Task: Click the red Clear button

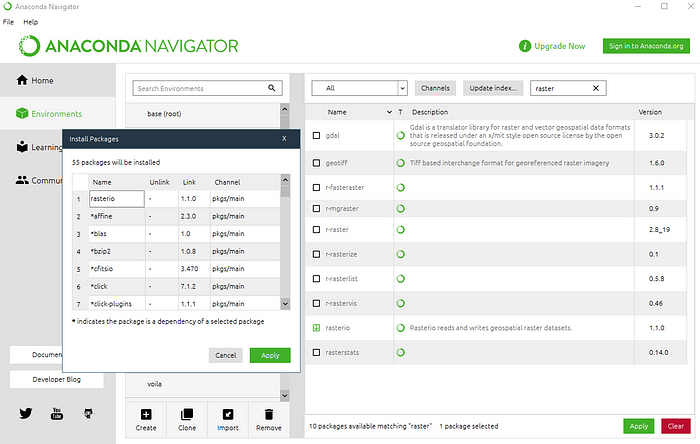Action: point(676,426)
